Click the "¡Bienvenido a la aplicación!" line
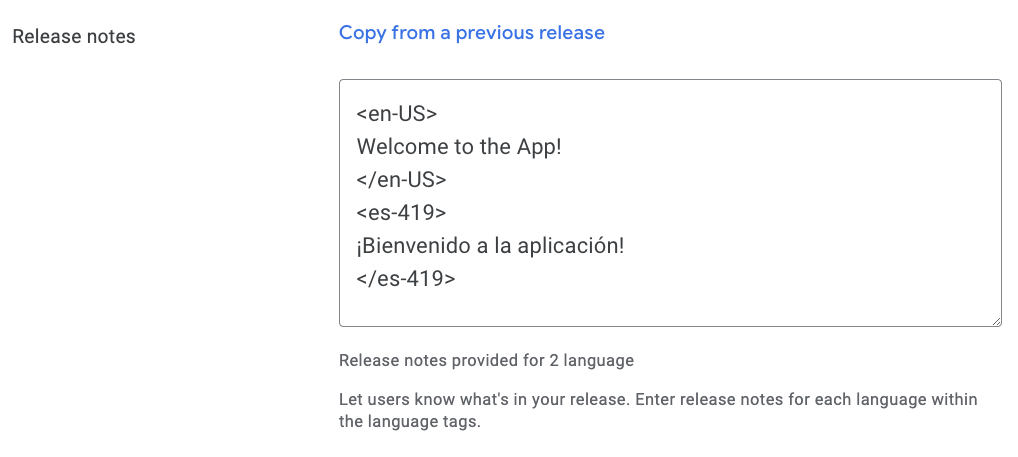1018x457 pixels. [490, 246]
